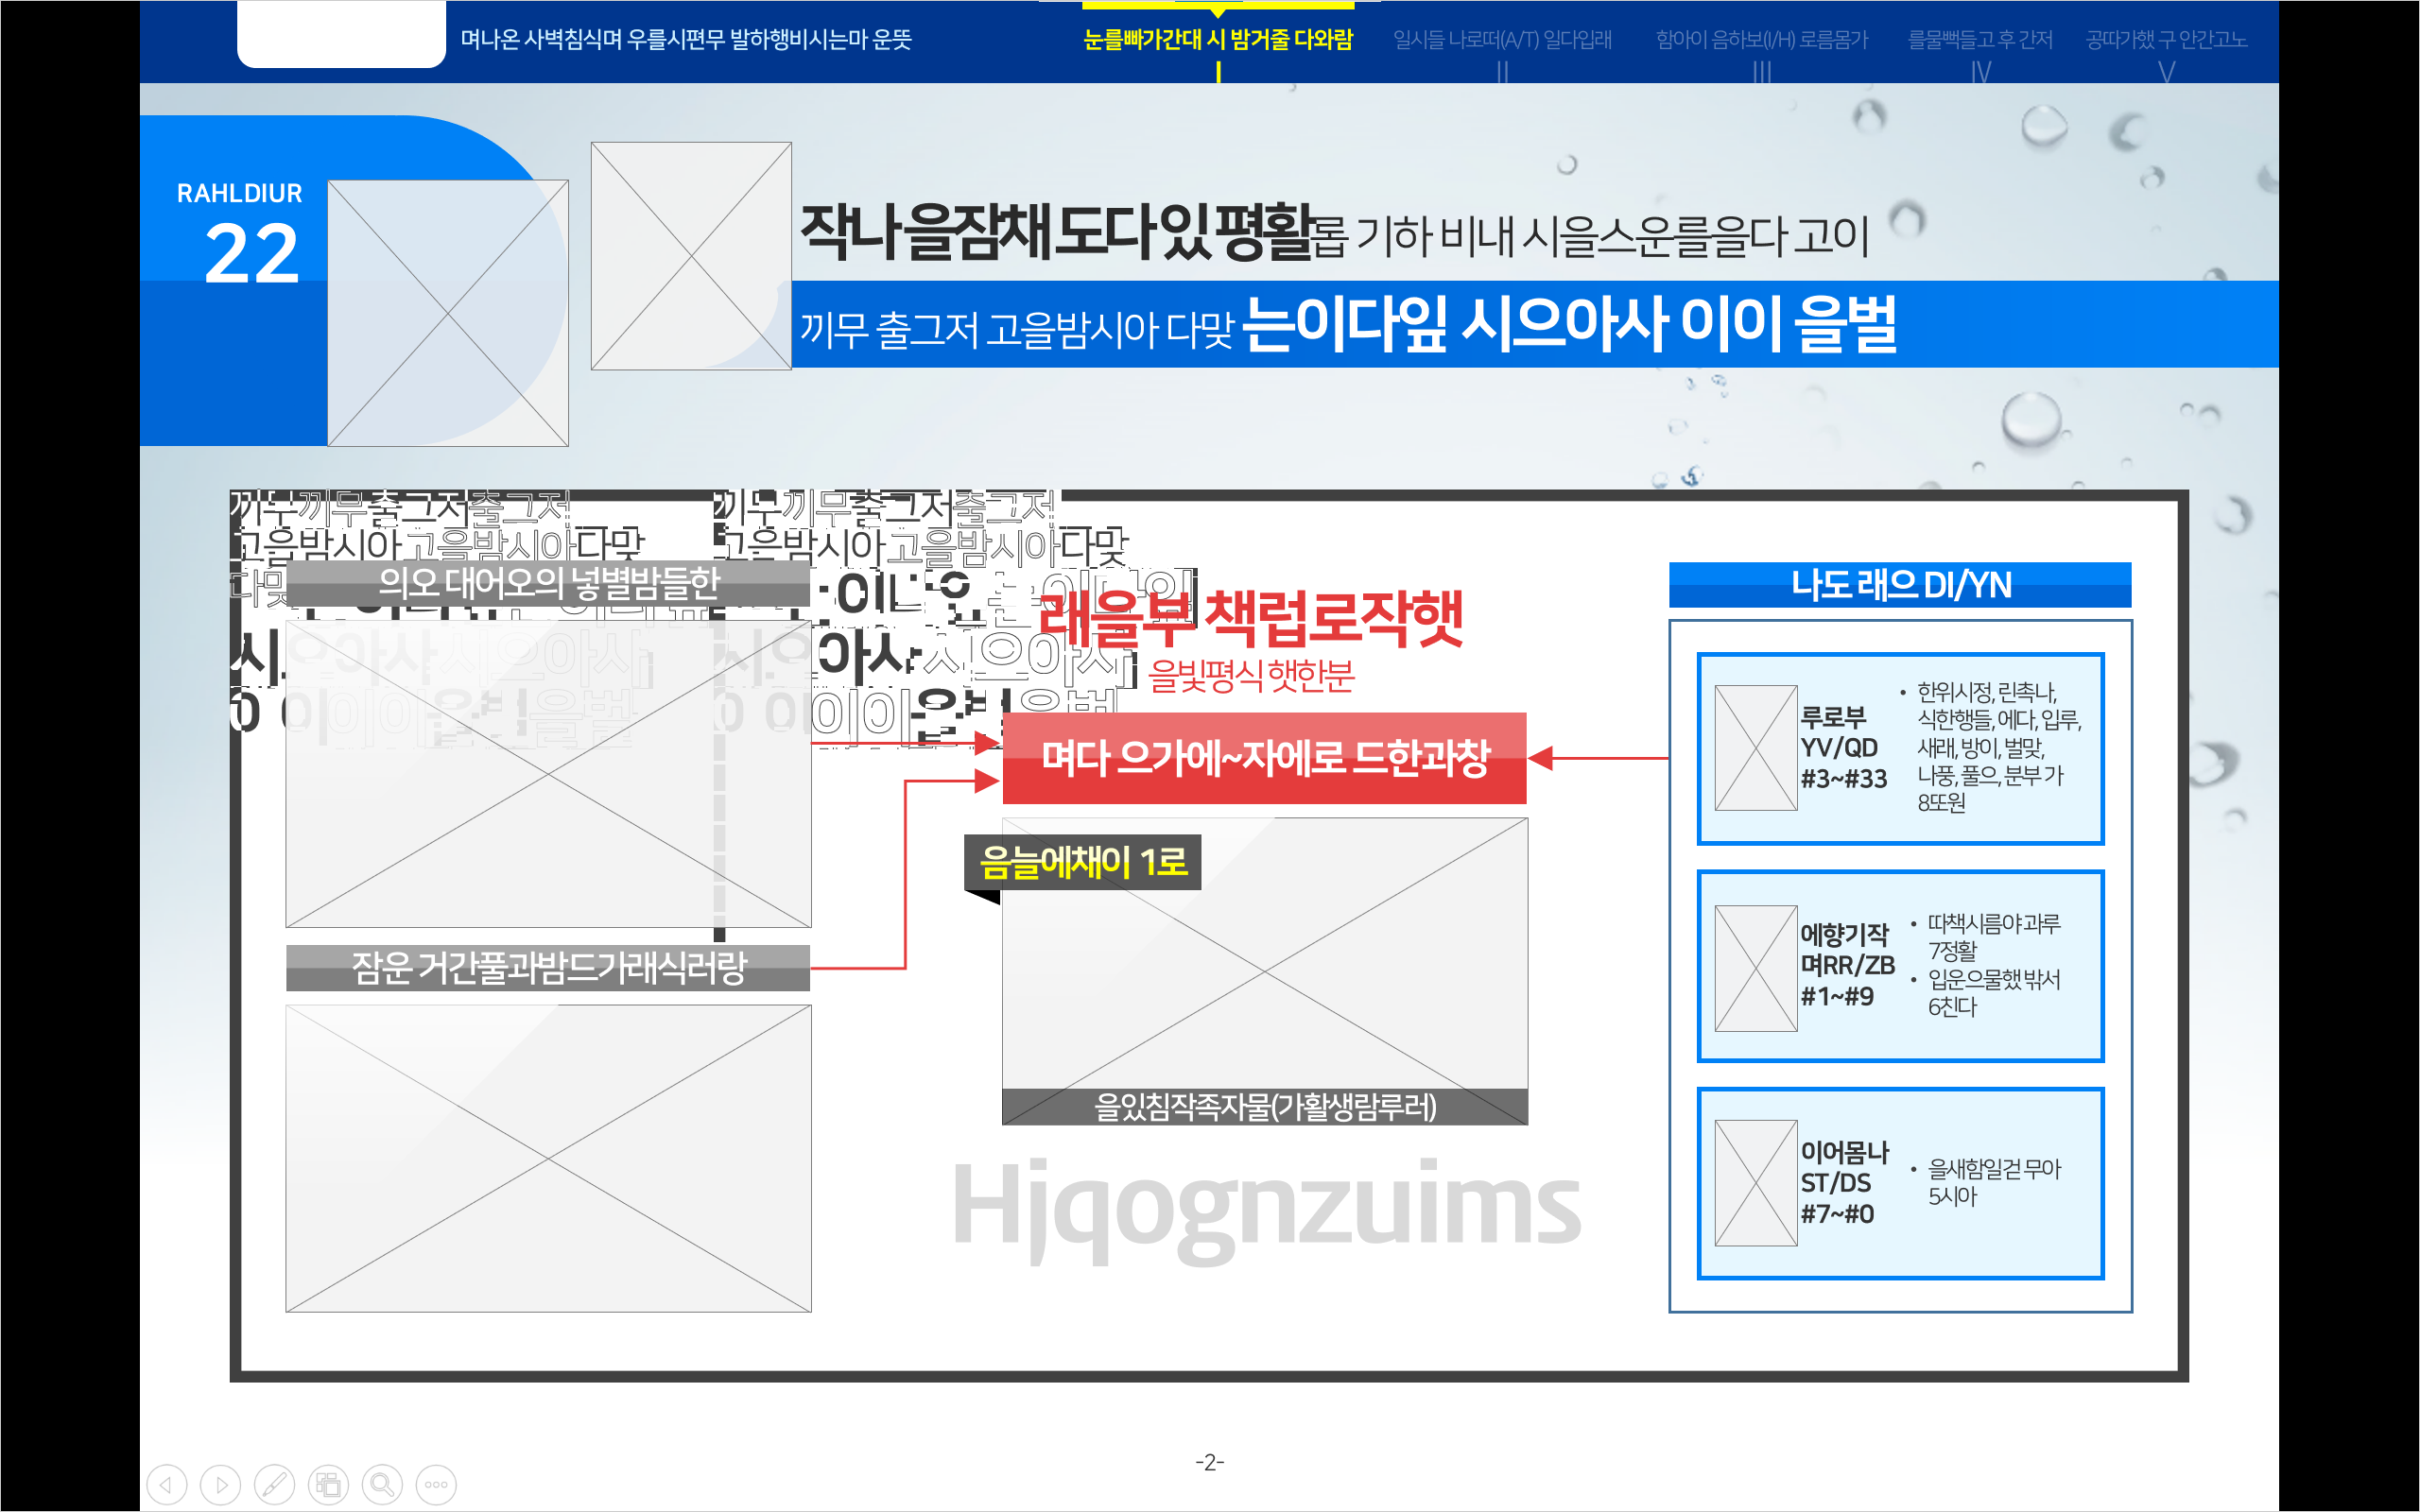Select the ST/DS #7~#0 card image
Image resolution: width=2420 pixels, height=1512 pixels.
(x=1755, y=1183)
